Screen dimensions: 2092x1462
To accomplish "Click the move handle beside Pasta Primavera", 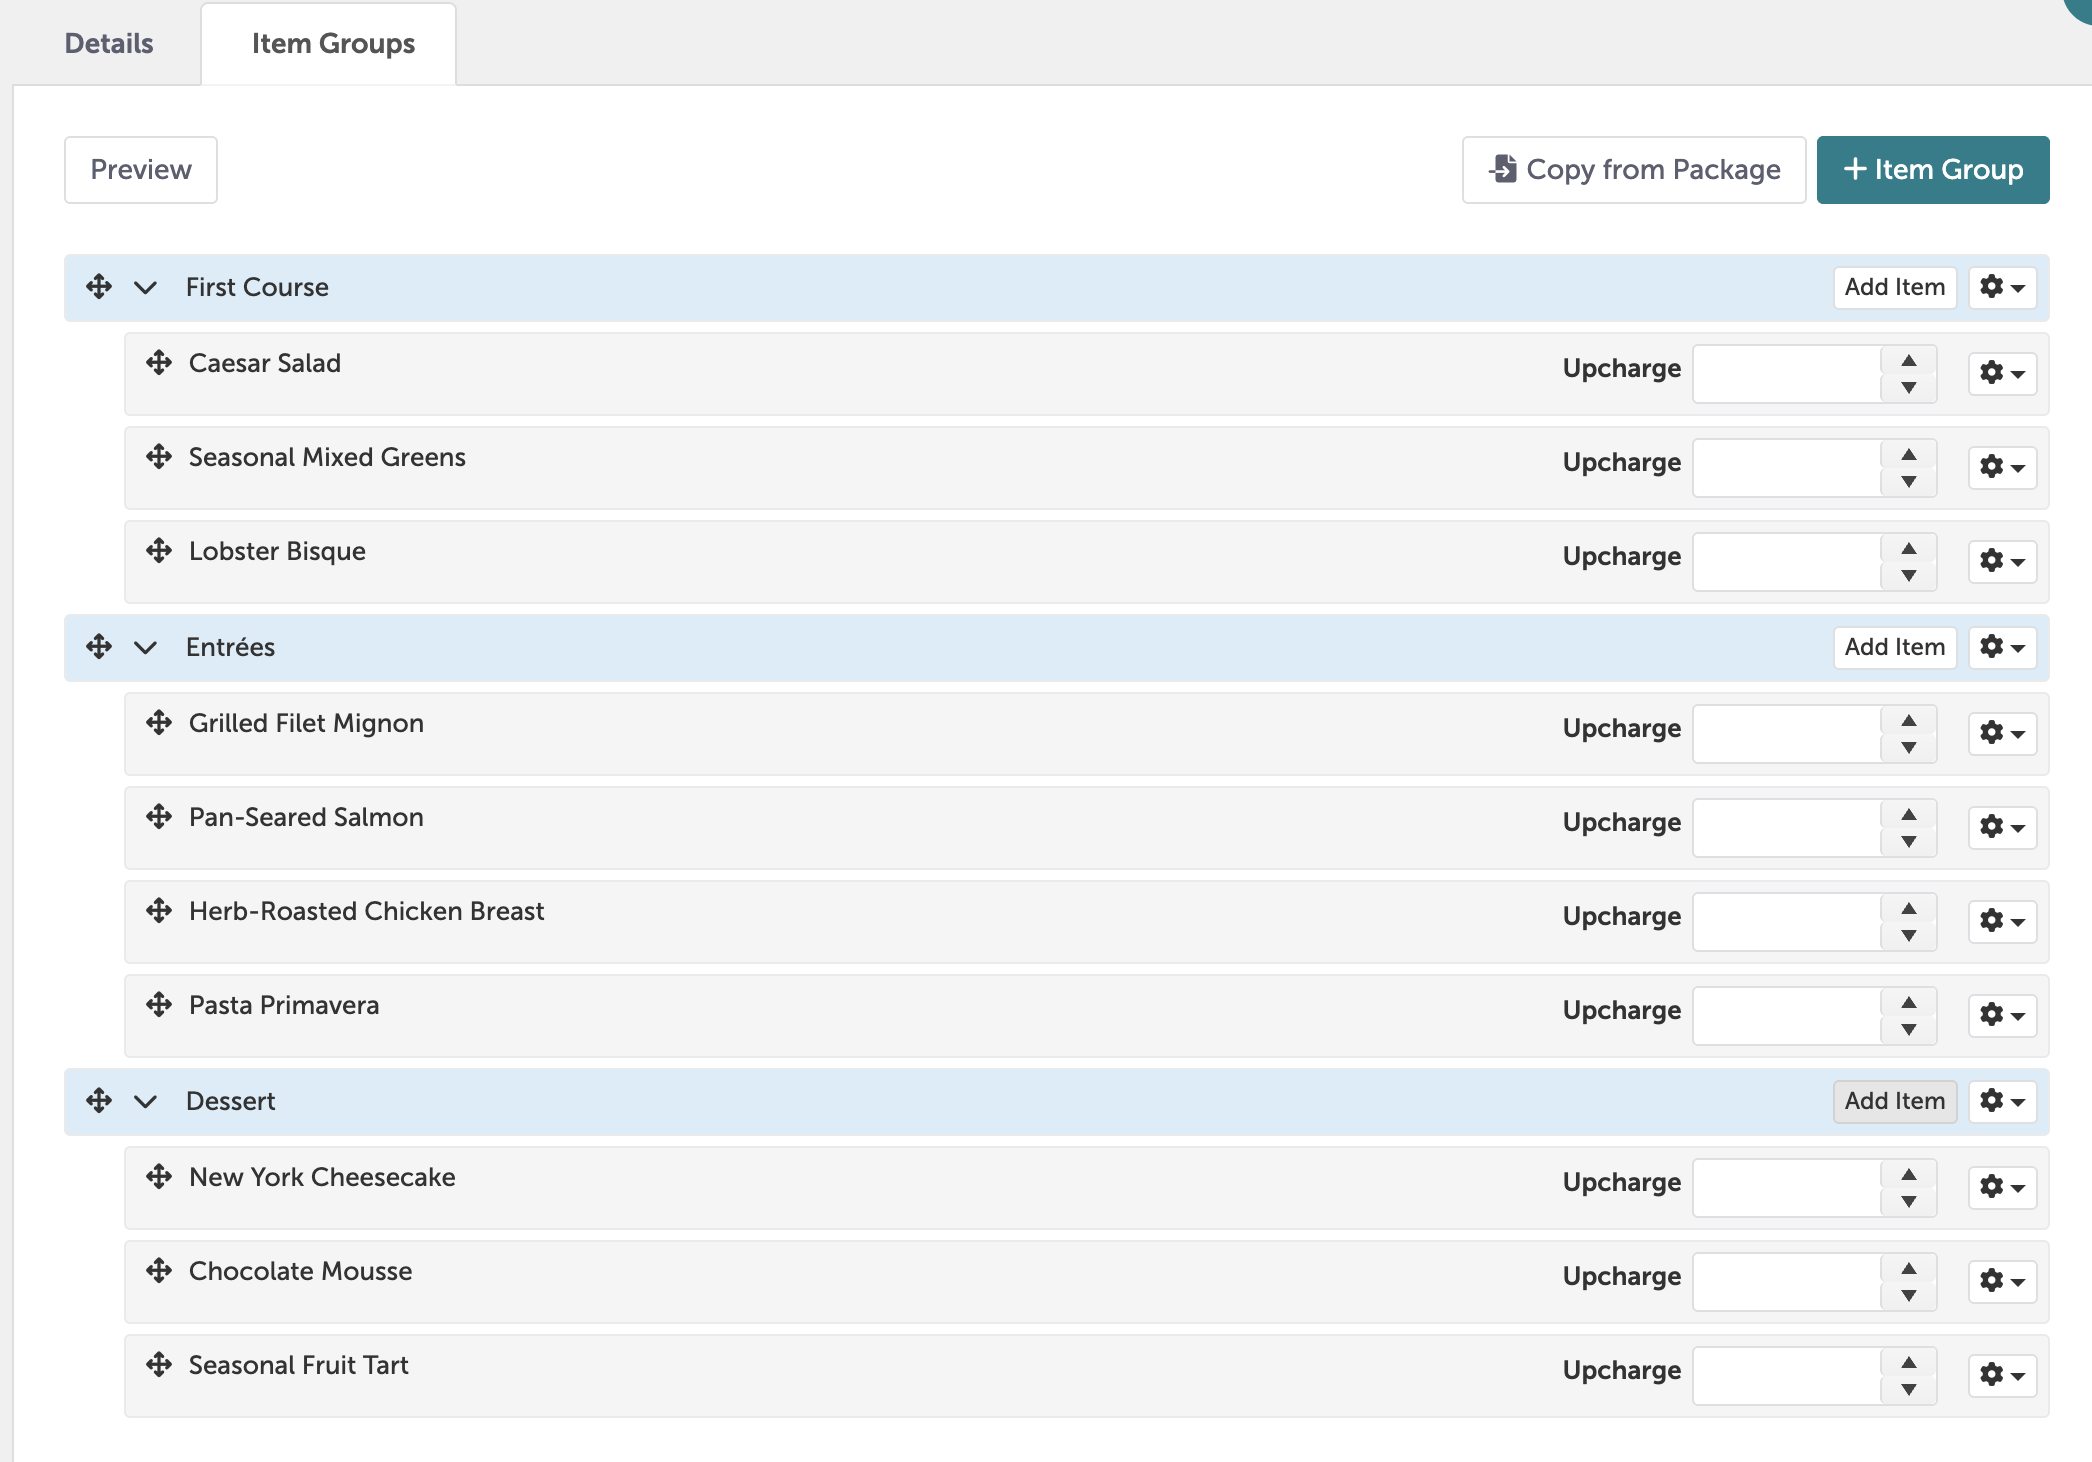I will click(x=159, y=1005).
